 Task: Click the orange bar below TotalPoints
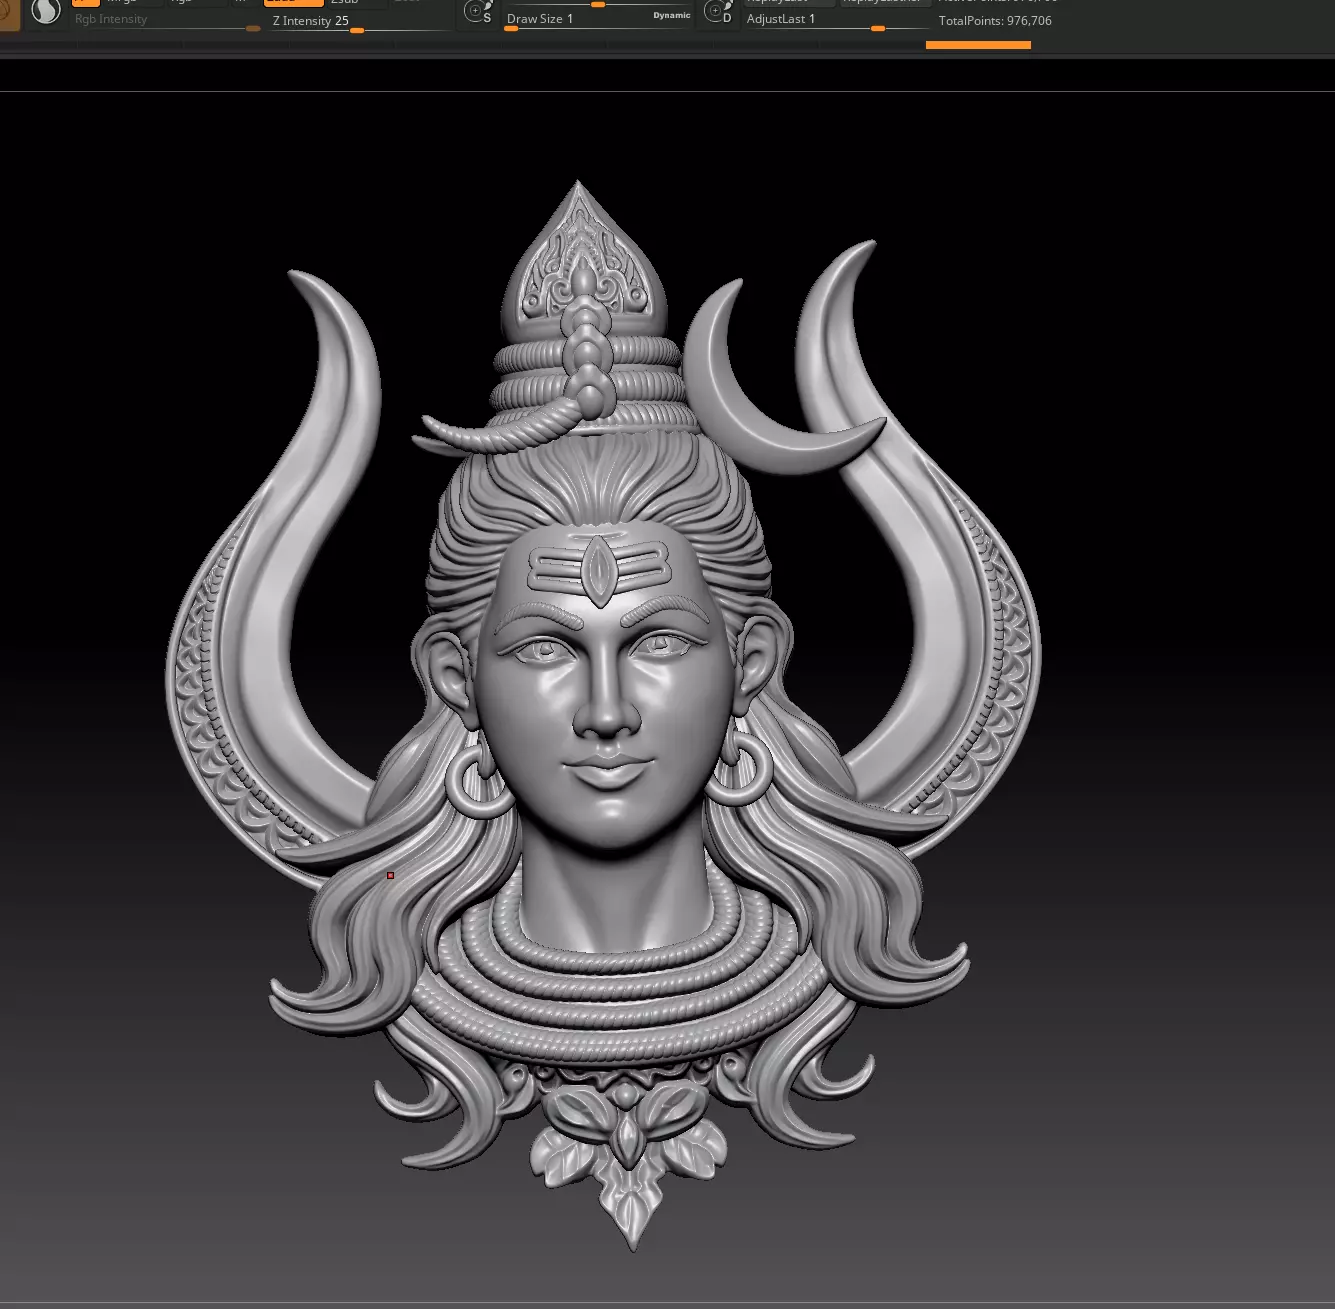[x=978, y=45]
